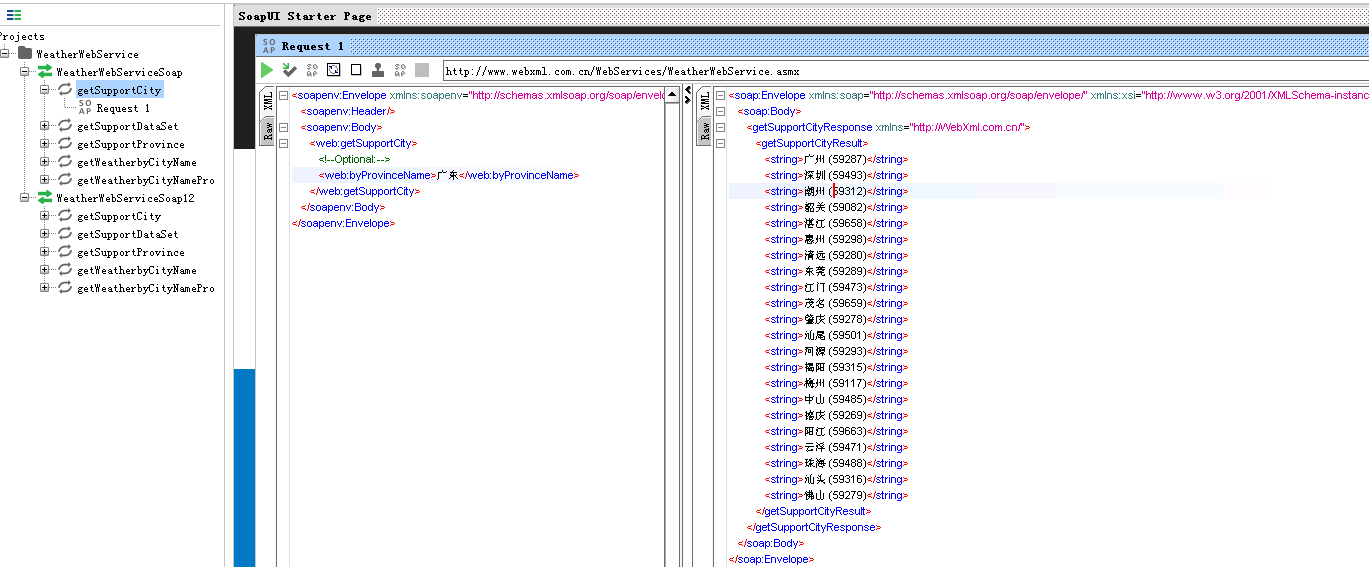This screenshot has width=1369, height=567.
Task: Click the operation icon of the highlighted getSupportCity
Action: pyautogui.click(x=65, y=90)
